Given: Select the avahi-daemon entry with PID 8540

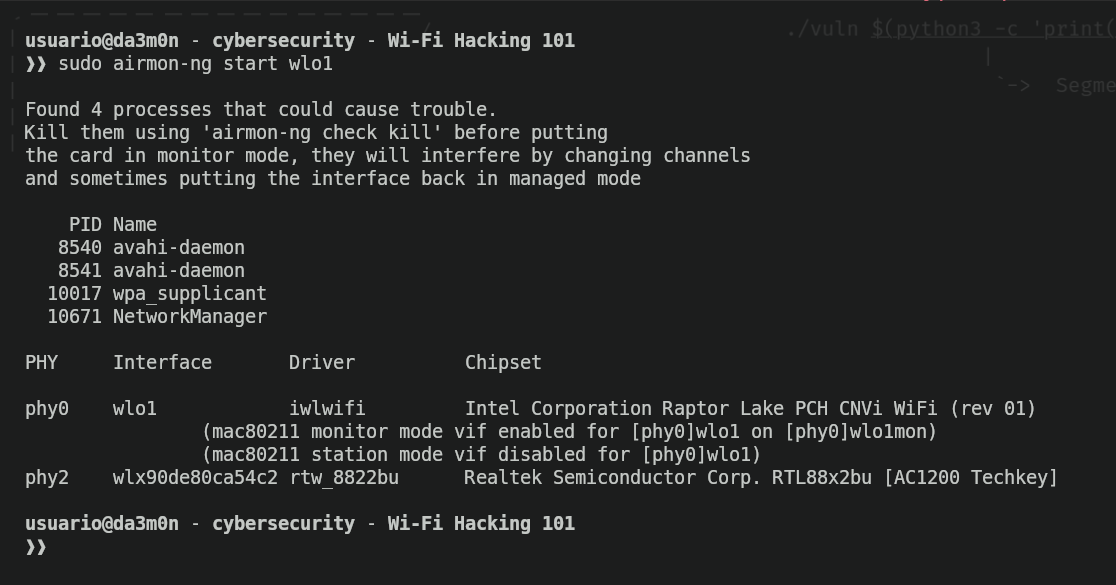Looking at the screenshot, I should [178, 247].
